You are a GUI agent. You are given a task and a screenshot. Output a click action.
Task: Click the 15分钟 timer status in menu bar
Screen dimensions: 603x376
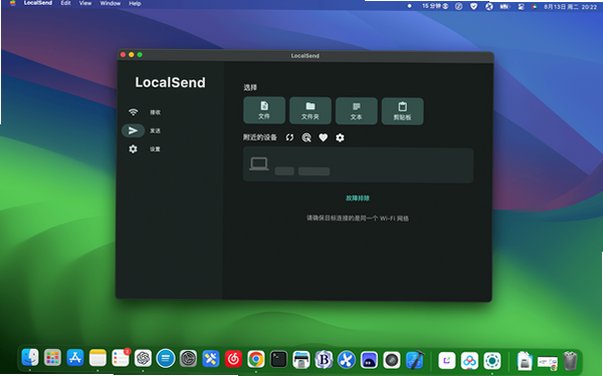435,6
